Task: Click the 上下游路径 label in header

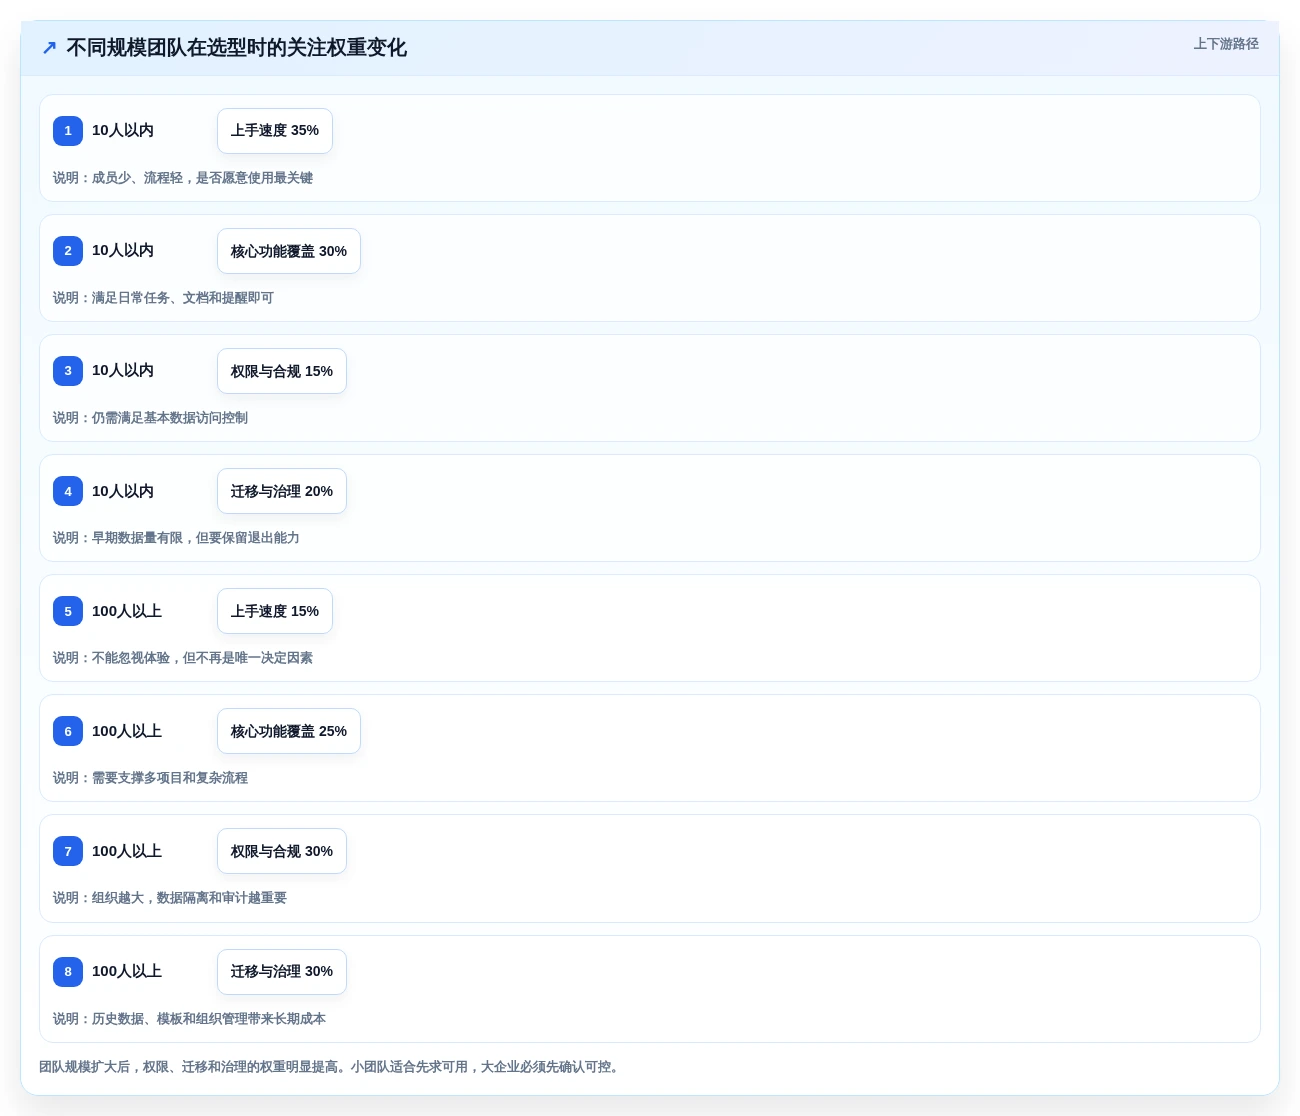Action: coord(1226,44)
